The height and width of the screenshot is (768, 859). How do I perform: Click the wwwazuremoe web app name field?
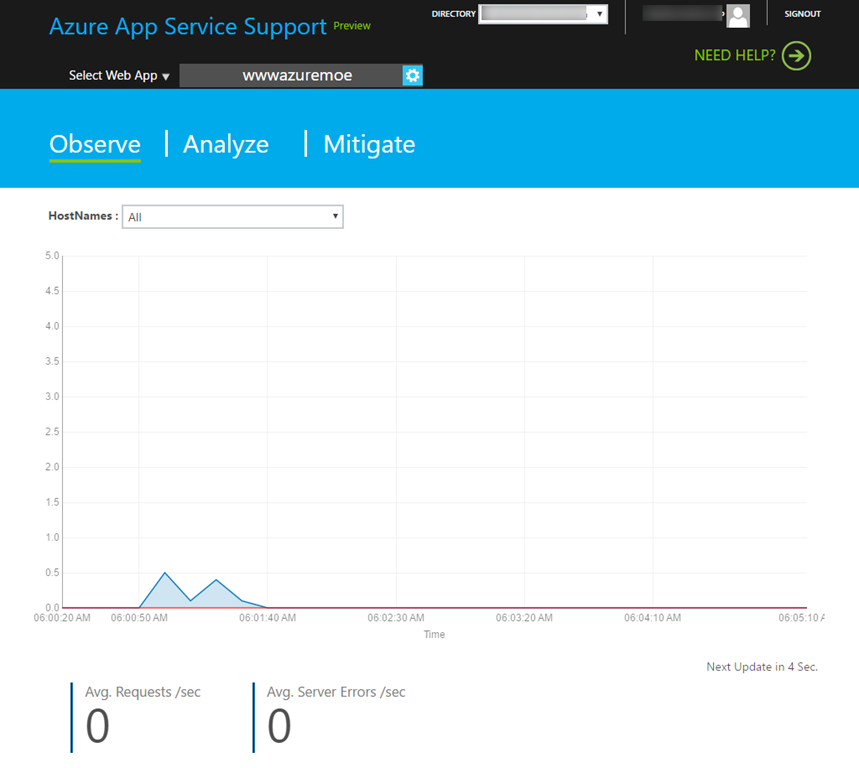point(296,76)
